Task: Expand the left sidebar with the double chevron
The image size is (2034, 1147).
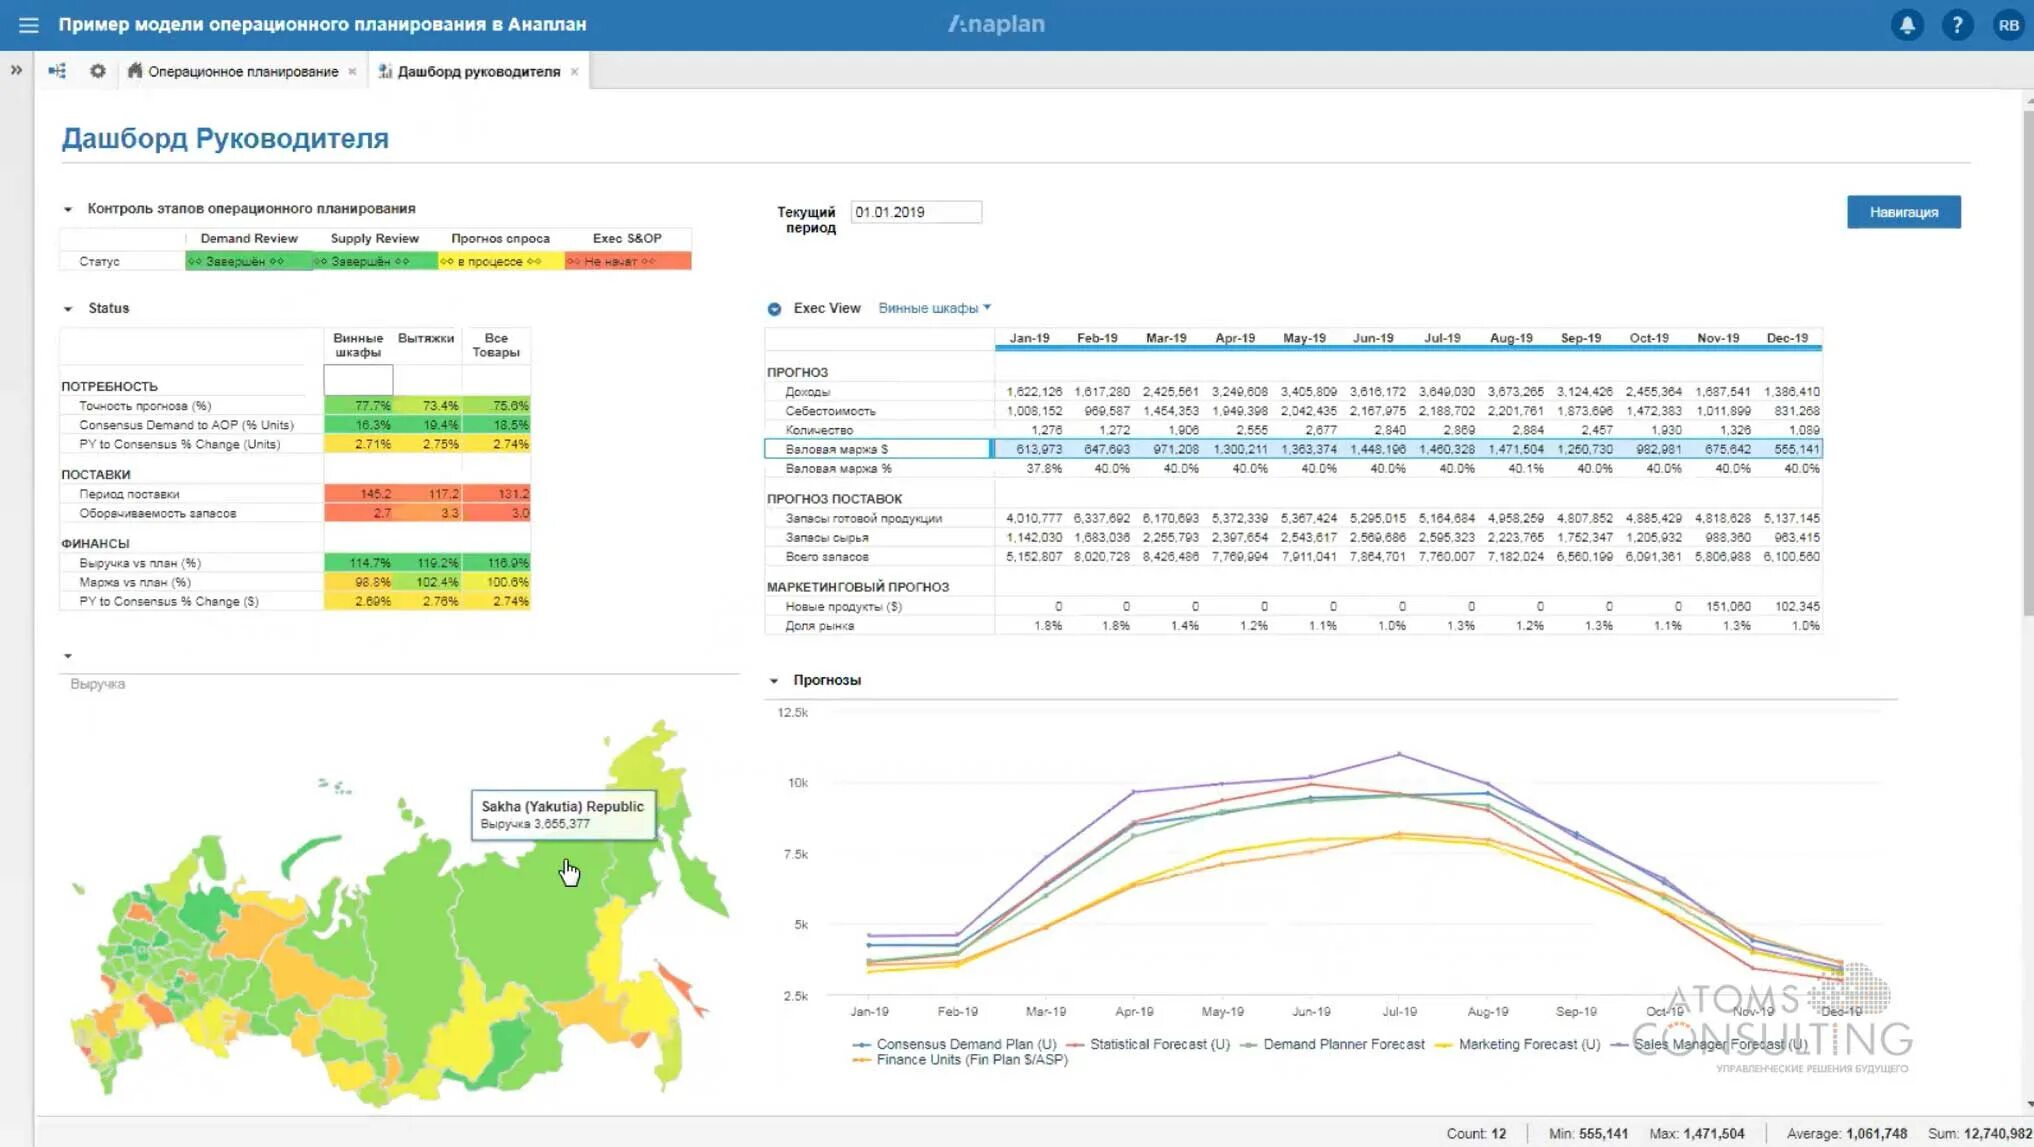Action: tap(16, 70)
